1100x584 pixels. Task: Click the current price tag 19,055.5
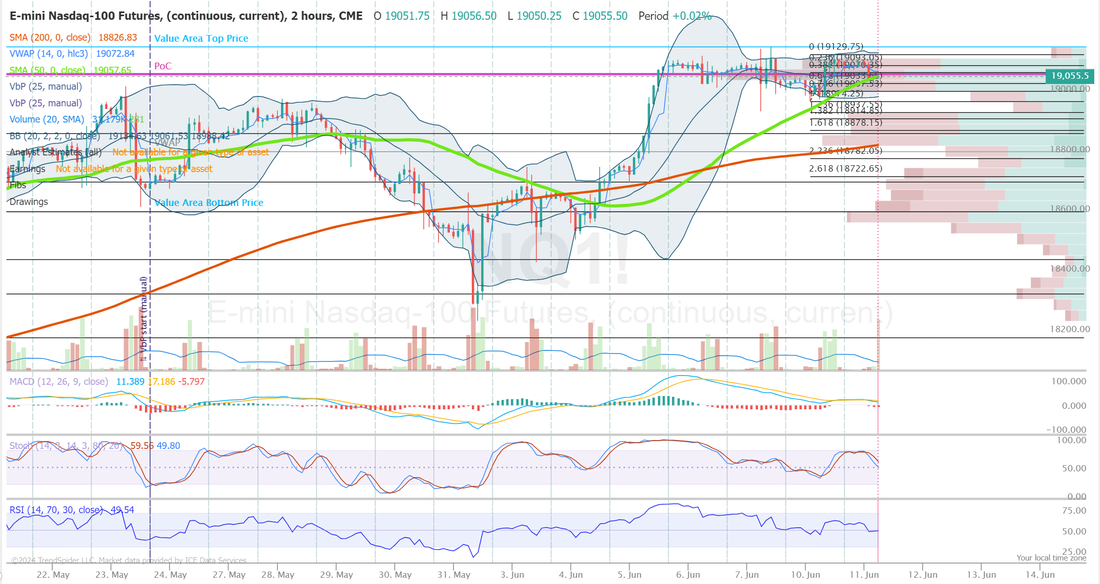point(1069,75)
